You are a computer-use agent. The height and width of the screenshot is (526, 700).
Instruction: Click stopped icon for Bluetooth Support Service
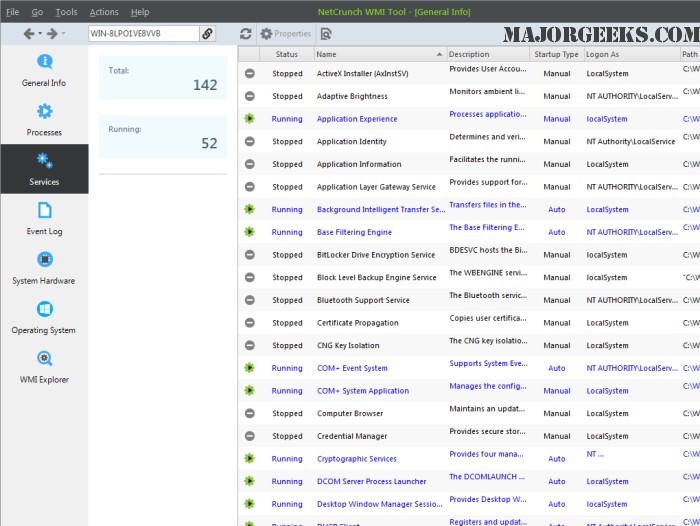click(250, 300)
